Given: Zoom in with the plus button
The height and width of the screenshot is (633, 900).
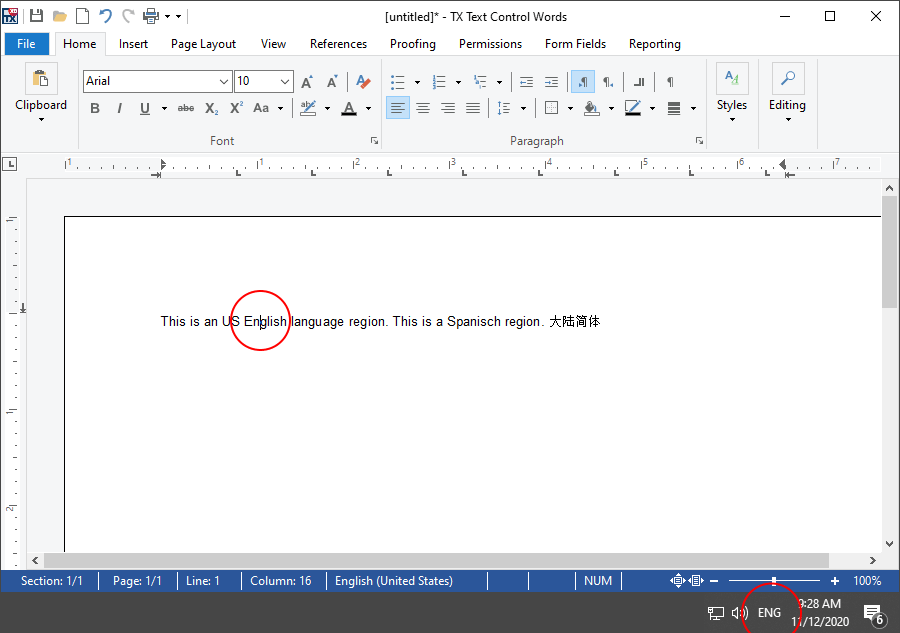Looking at the screenshot, I should [835, 581].
